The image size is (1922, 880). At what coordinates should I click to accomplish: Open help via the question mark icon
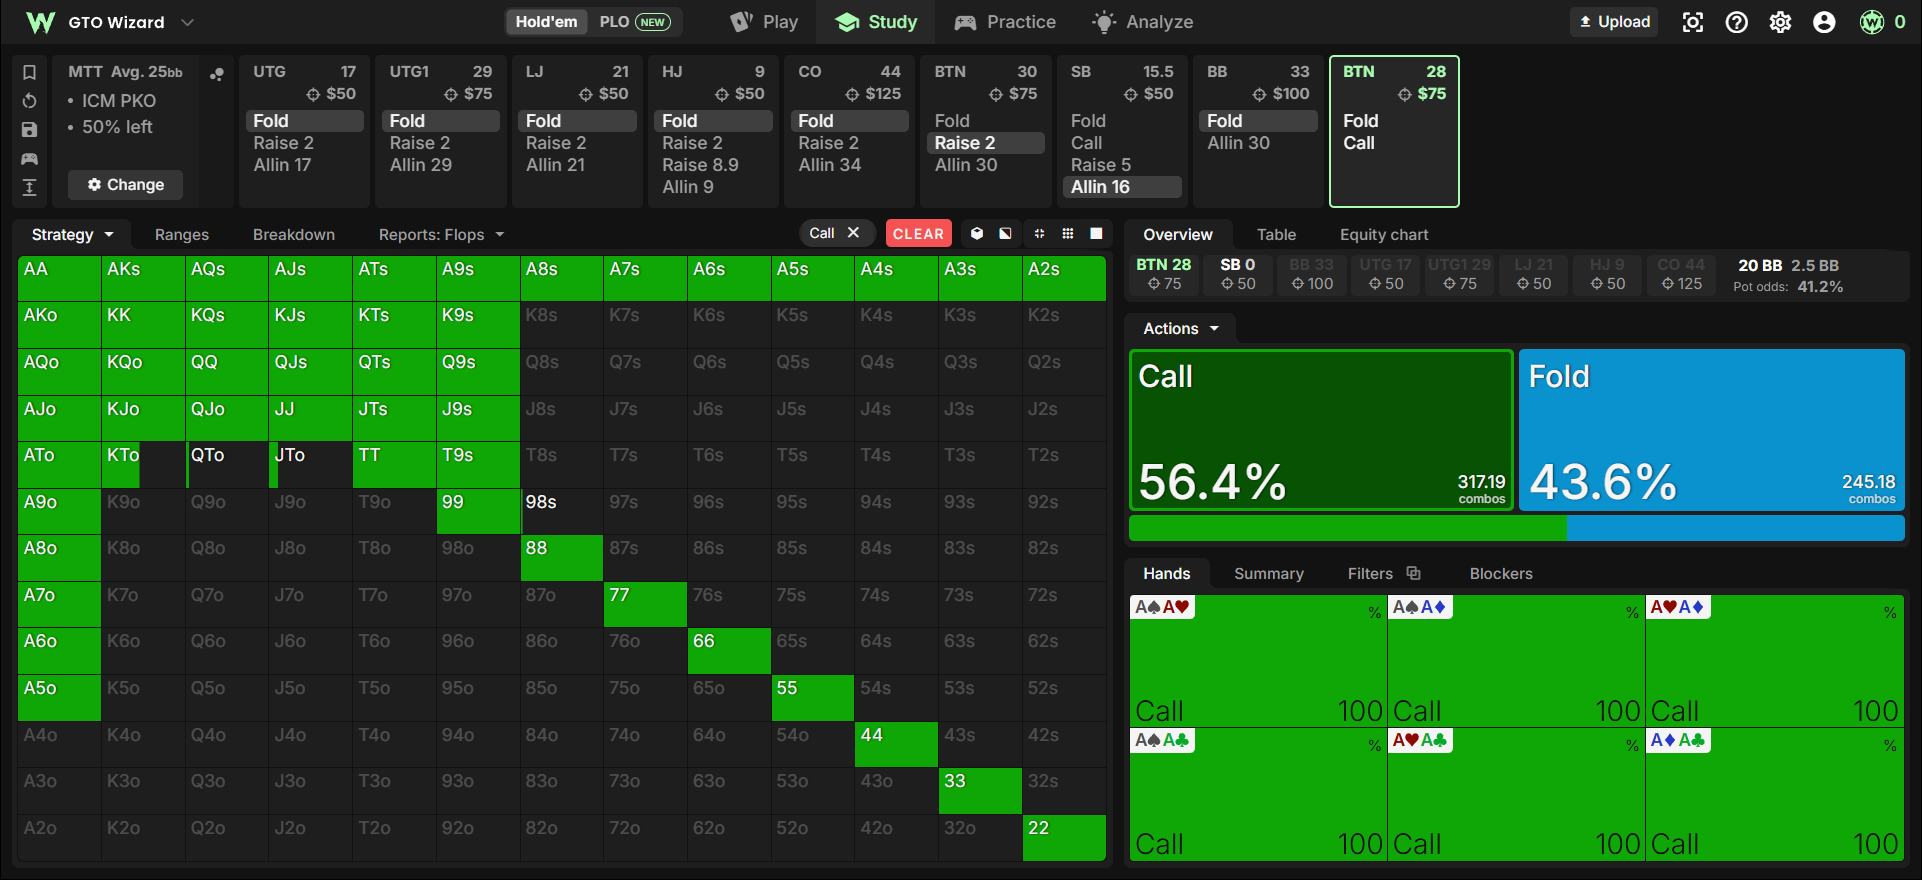[1737, 22]
